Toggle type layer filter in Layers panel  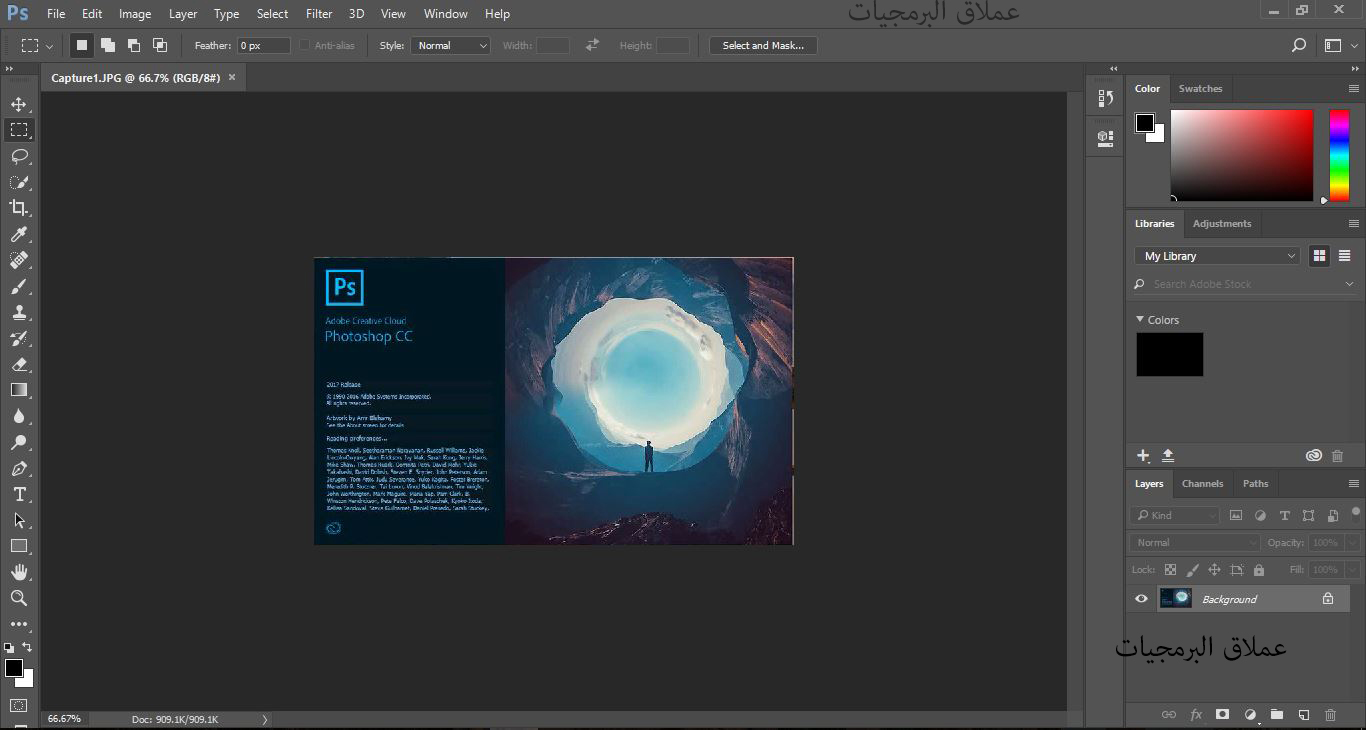click(x=1285, y=516)
